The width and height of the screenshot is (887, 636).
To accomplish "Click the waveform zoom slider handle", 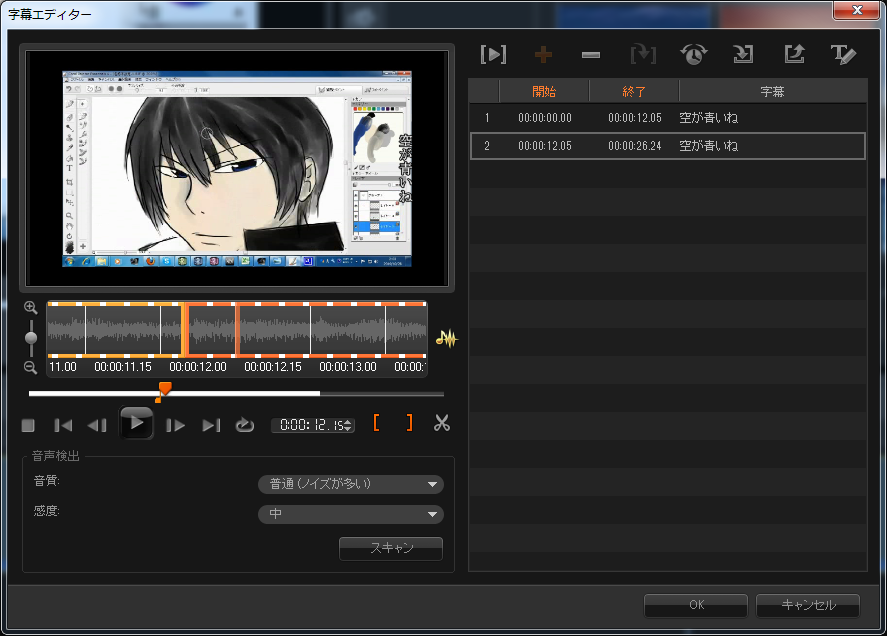I will pos(31,338).
